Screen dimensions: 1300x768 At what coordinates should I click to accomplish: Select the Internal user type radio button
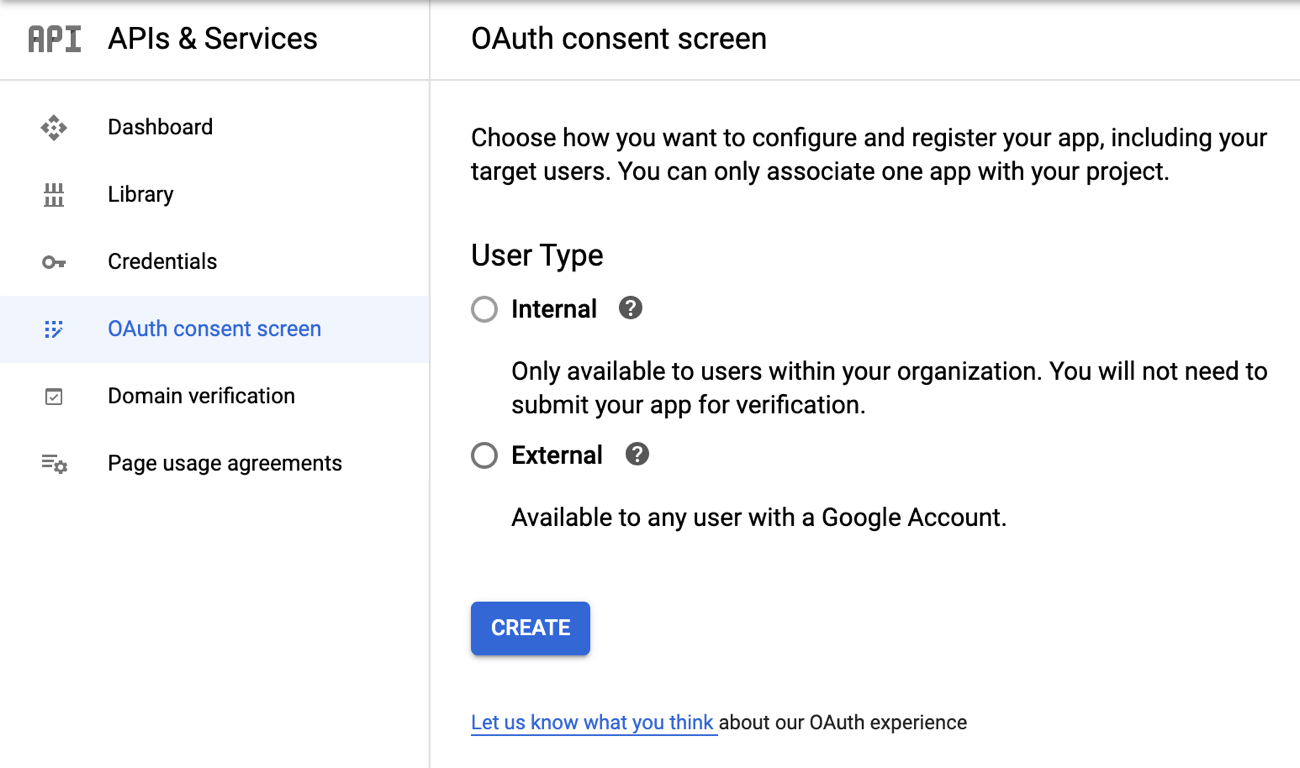(x=484, y=309)
